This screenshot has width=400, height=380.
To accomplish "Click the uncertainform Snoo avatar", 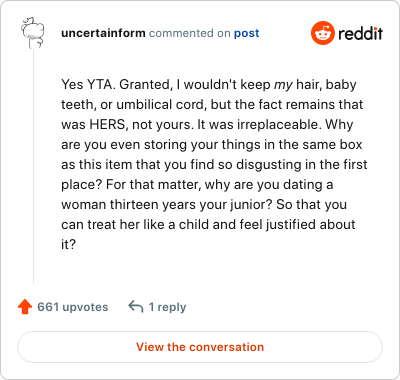I will tap(33, 32).
